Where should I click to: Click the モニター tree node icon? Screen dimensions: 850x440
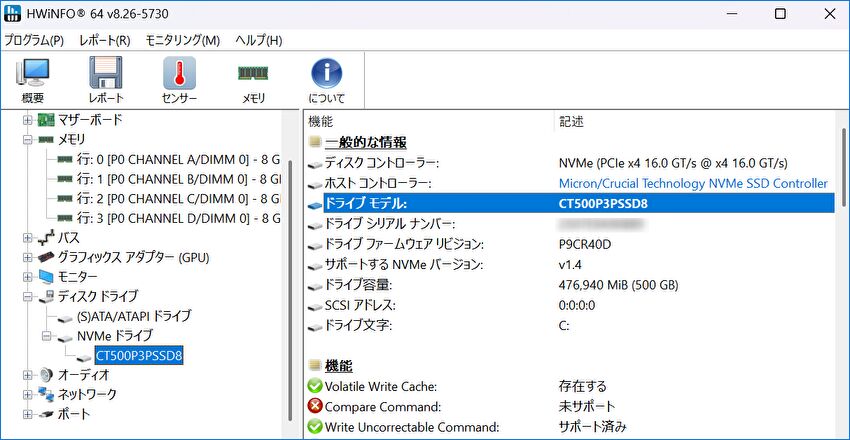tap(46, 276)
